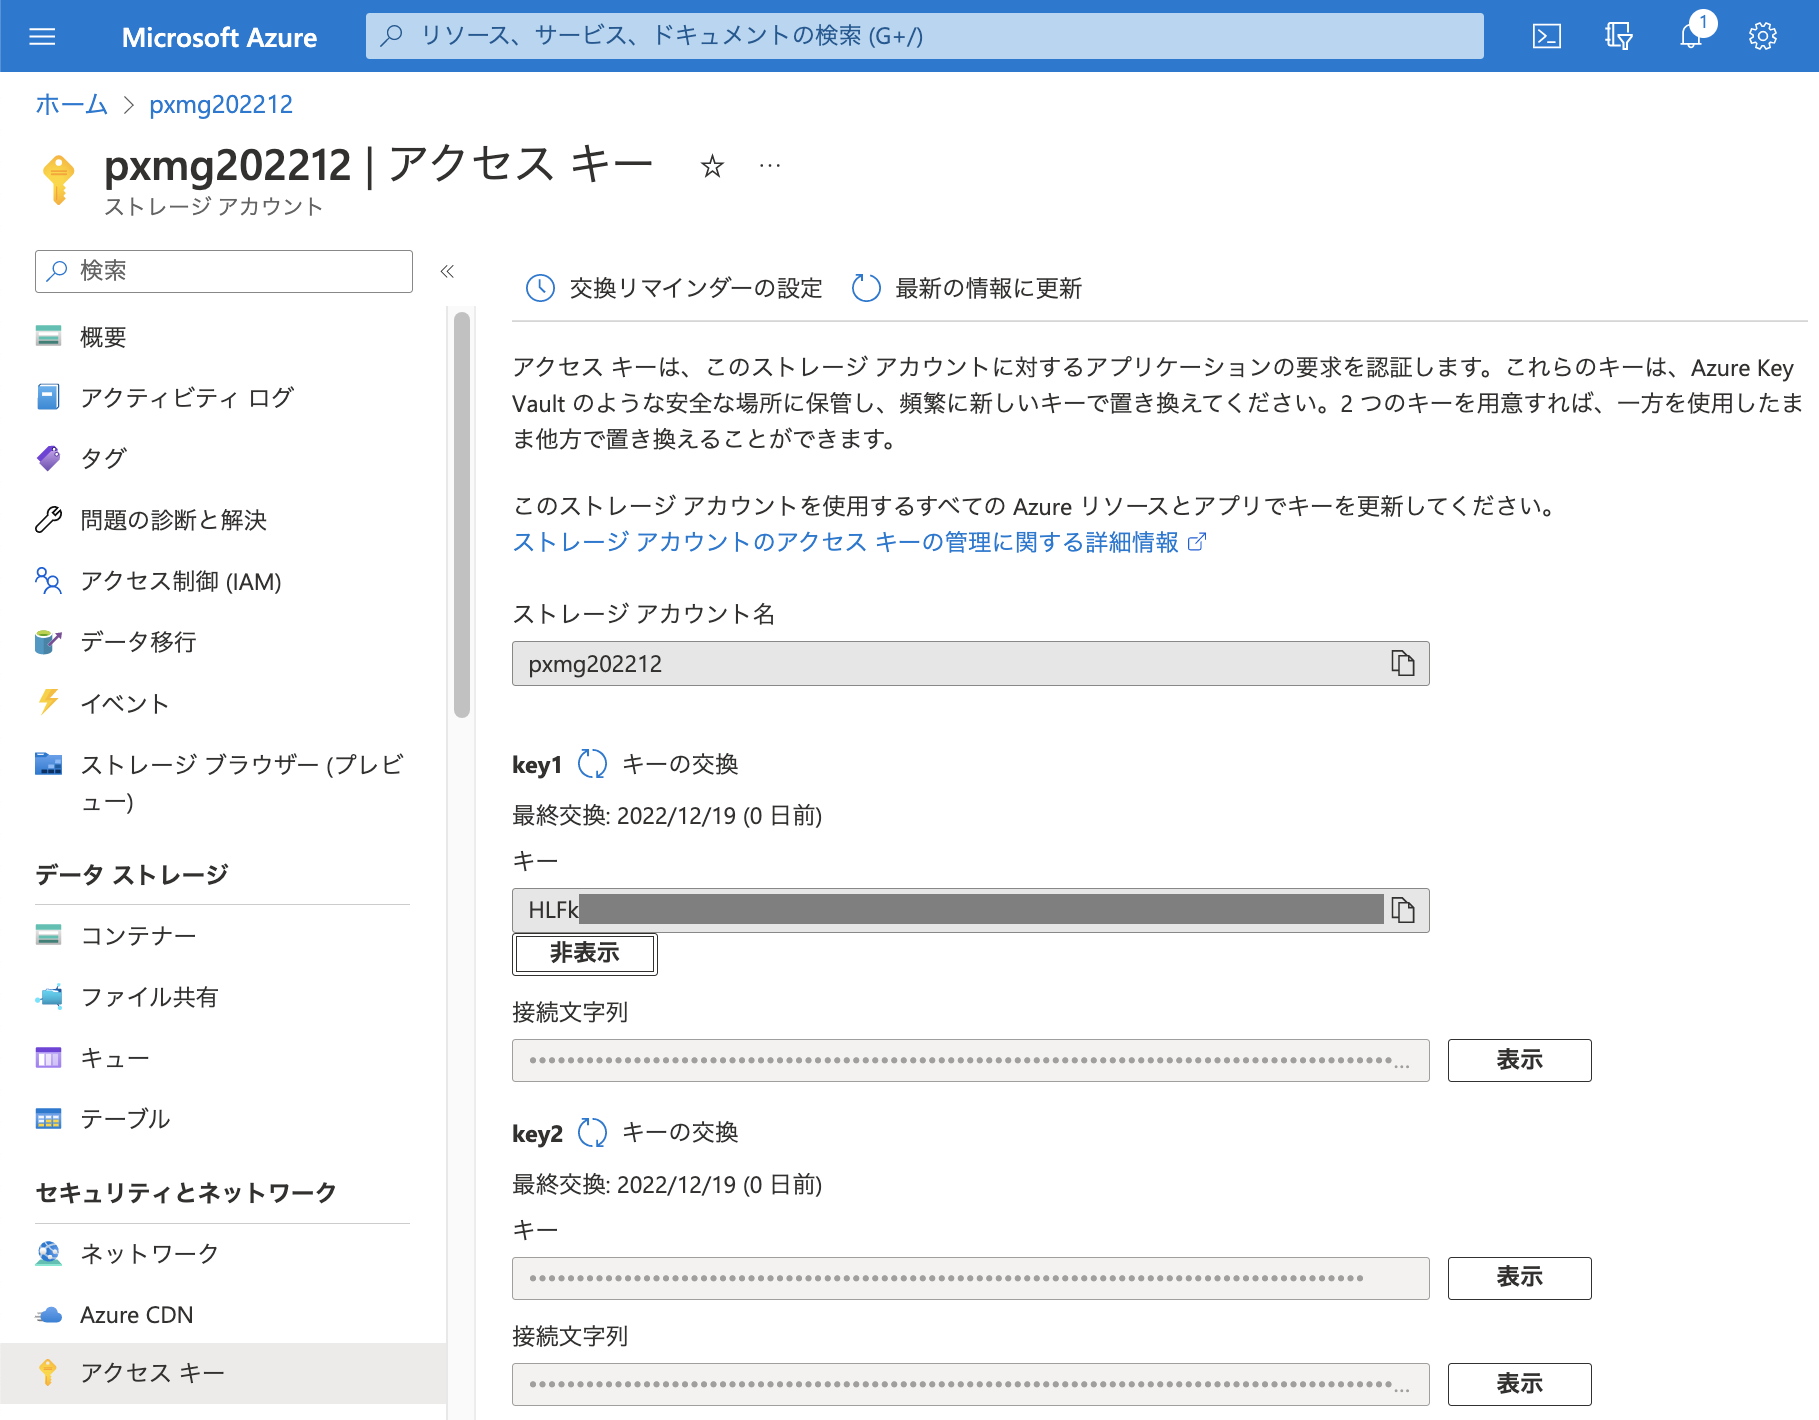Viewport: 1819px width, 1420px height.
Task: Copy the key1 key value
Action: (1403, 910)
